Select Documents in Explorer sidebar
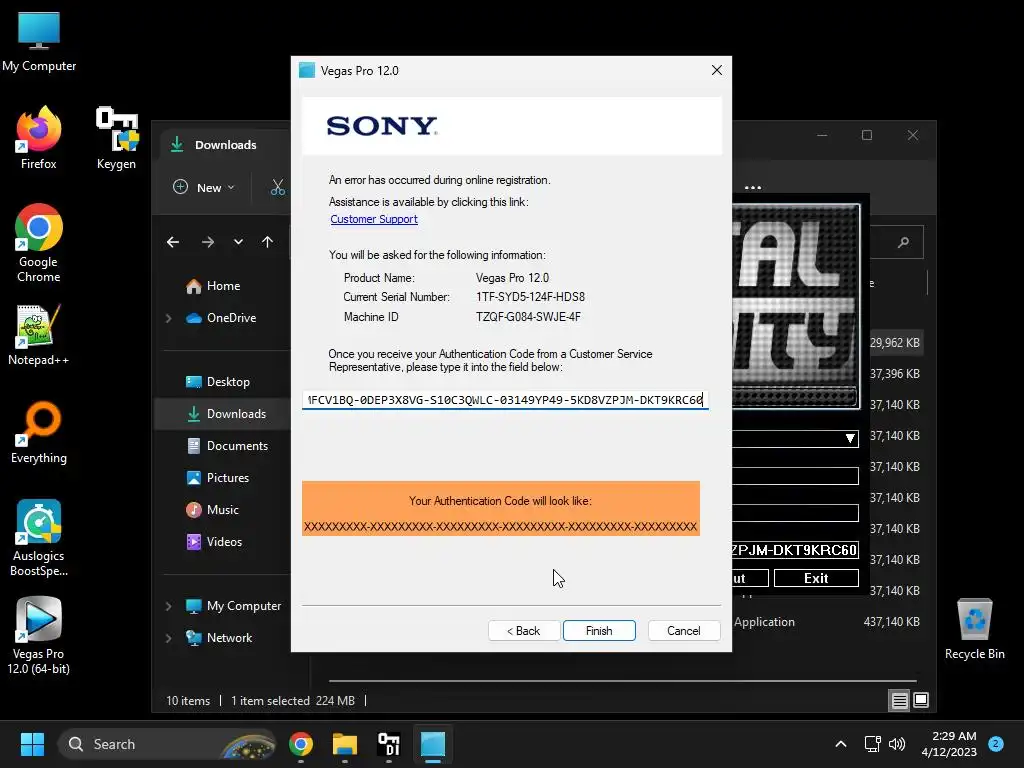This screenshot has width=1024, height=768. [237, 446]
